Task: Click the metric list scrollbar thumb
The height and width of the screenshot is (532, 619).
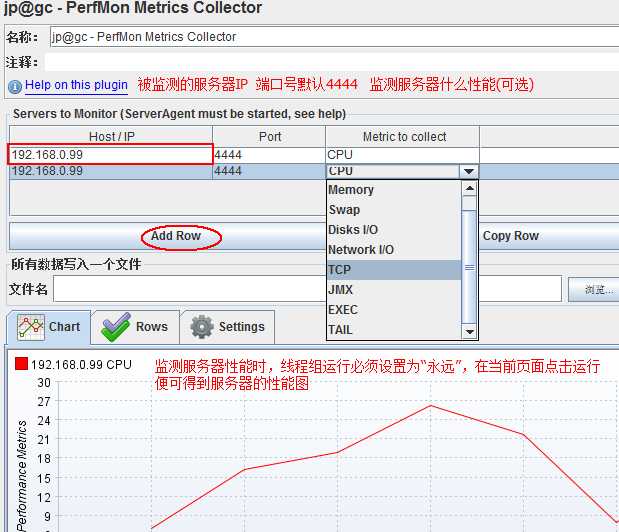Action: [x=469, y=267]
